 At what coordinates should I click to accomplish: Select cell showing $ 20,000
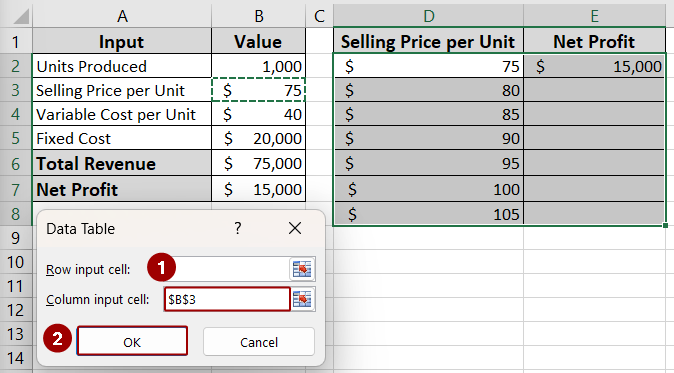pyautogui.click(x=259, y=138)
